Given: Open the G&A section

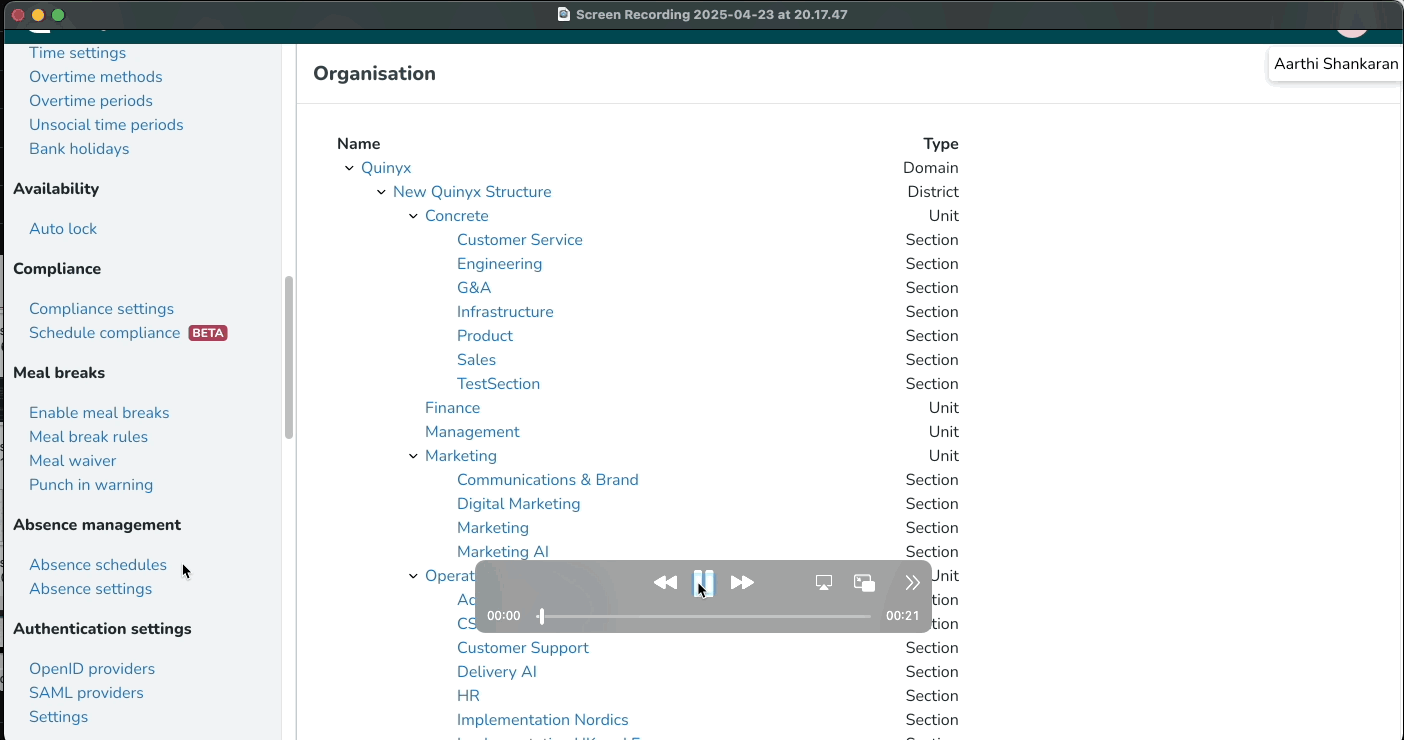Looking at the screenshot, I should [x=474, y=288].
